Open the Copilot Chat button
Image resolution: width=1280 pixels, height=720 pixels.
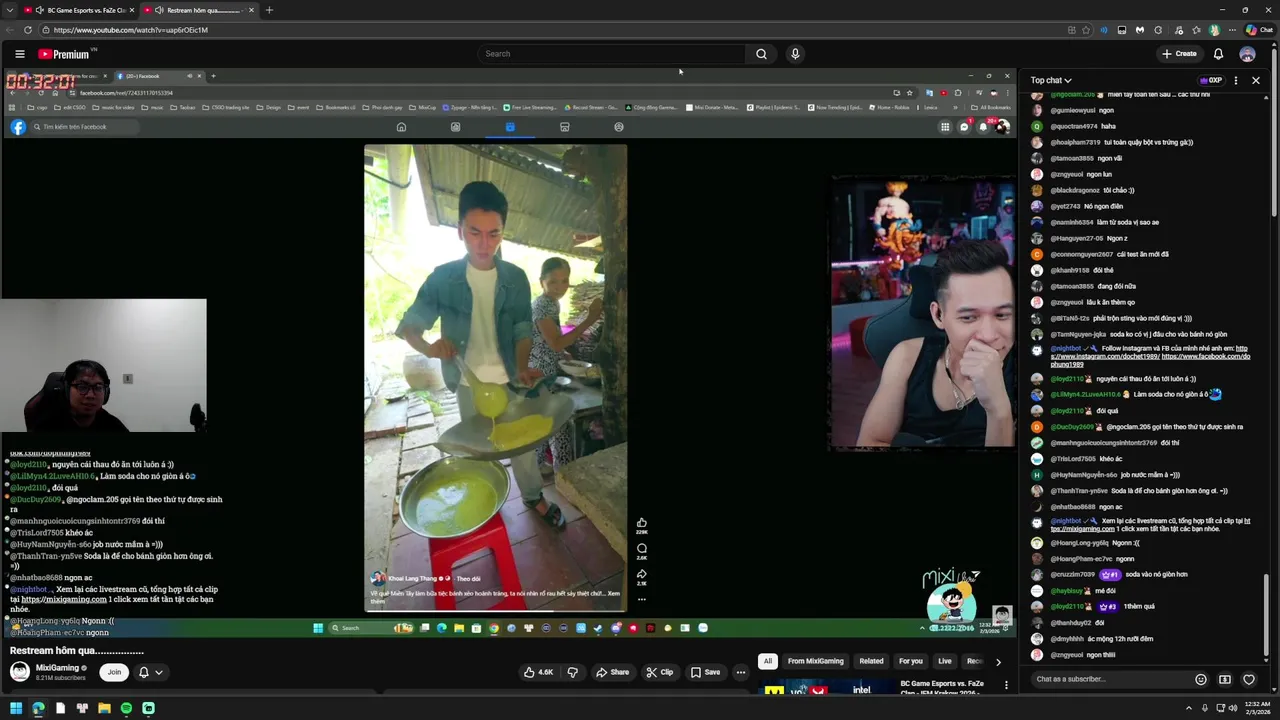coord(1258,30)
